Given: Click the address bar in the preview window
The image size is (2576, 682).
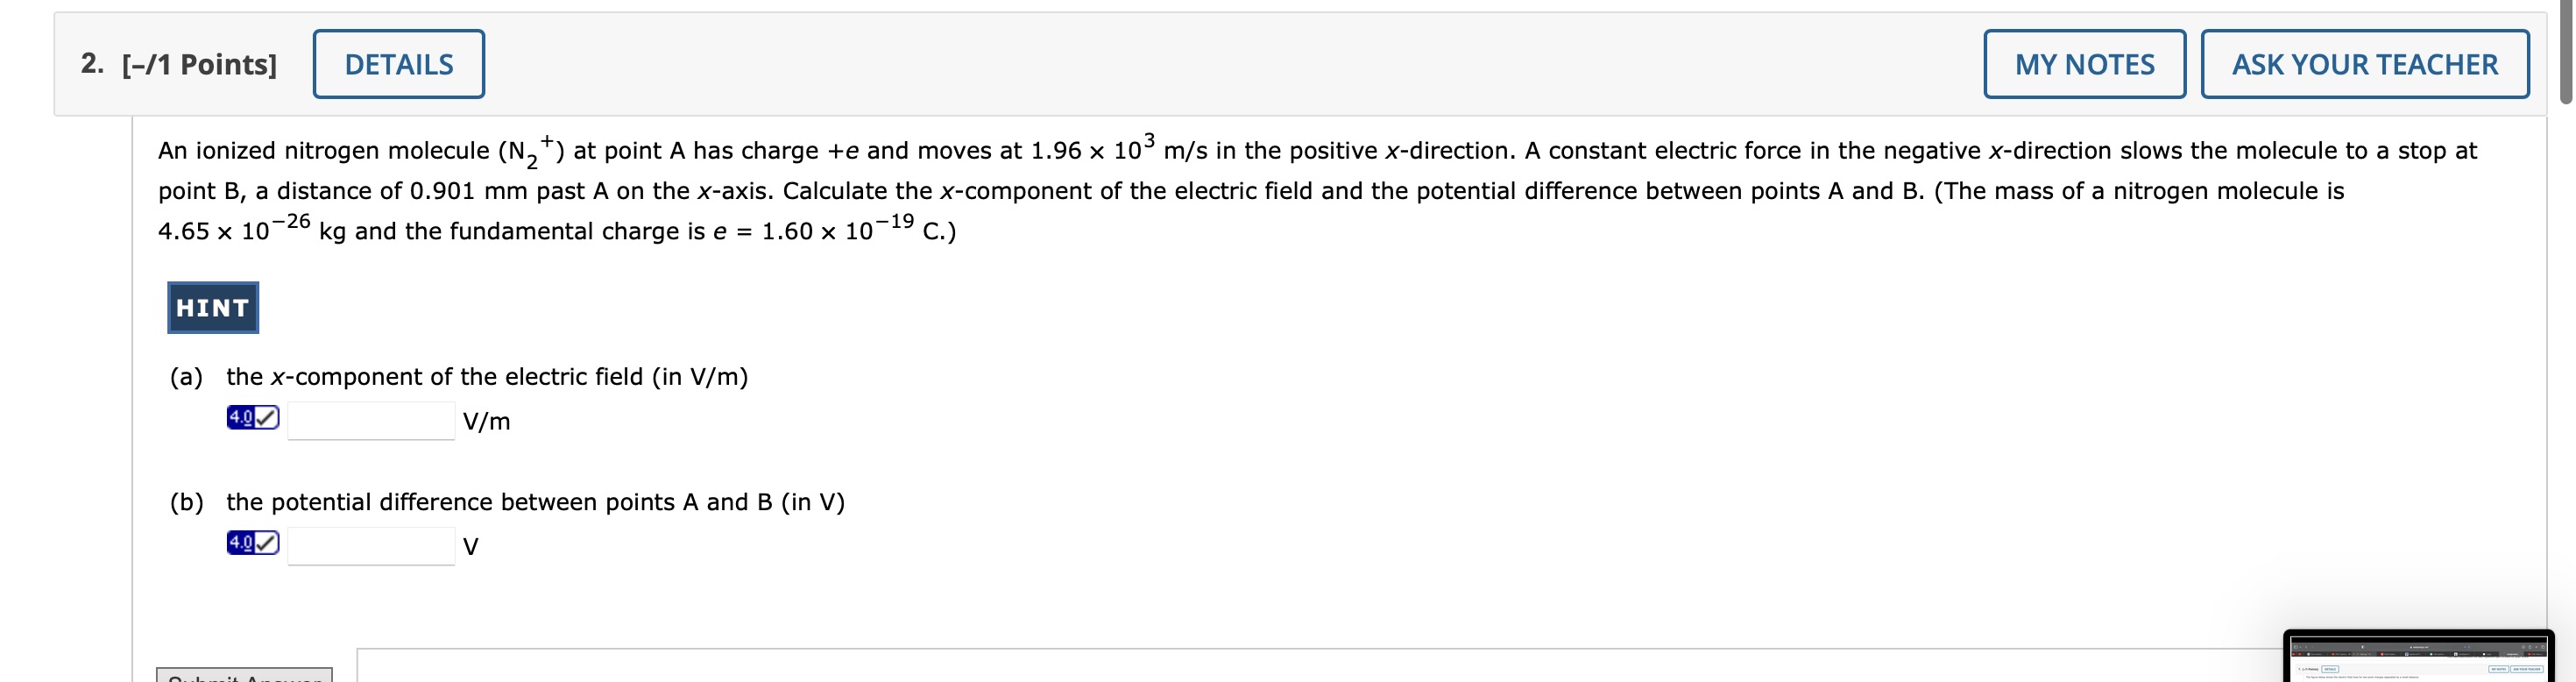Looking at the screenshot, I should click(2420, 647).
